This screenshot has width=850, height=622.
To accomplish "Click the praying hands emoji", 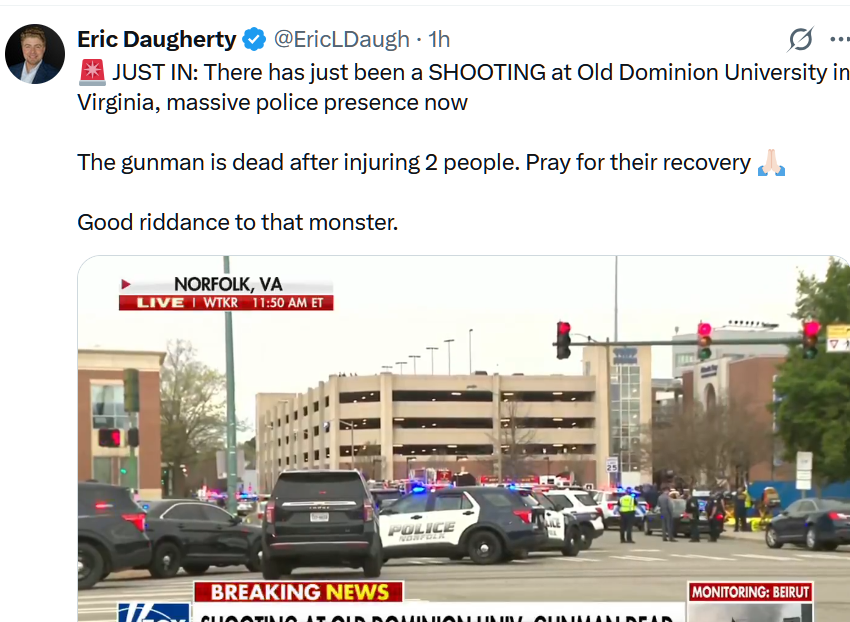I will [x=771, y=163].
